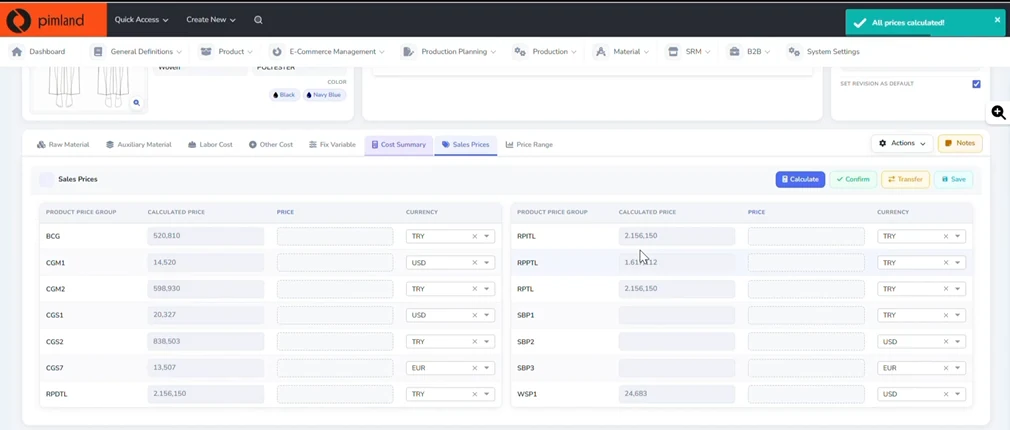Viewport: 1010px width, 430px height.
Task: Open the SBP3 currency dropdown arrow
Action: pyautogui.click(x=957, y=368)
